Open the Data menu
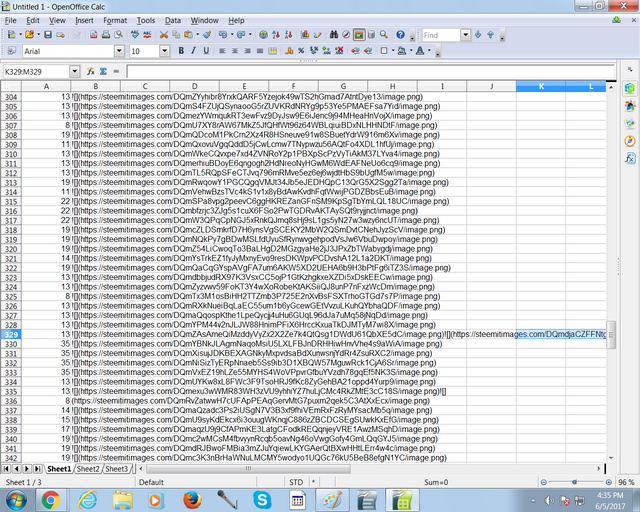 coord(173,20)
